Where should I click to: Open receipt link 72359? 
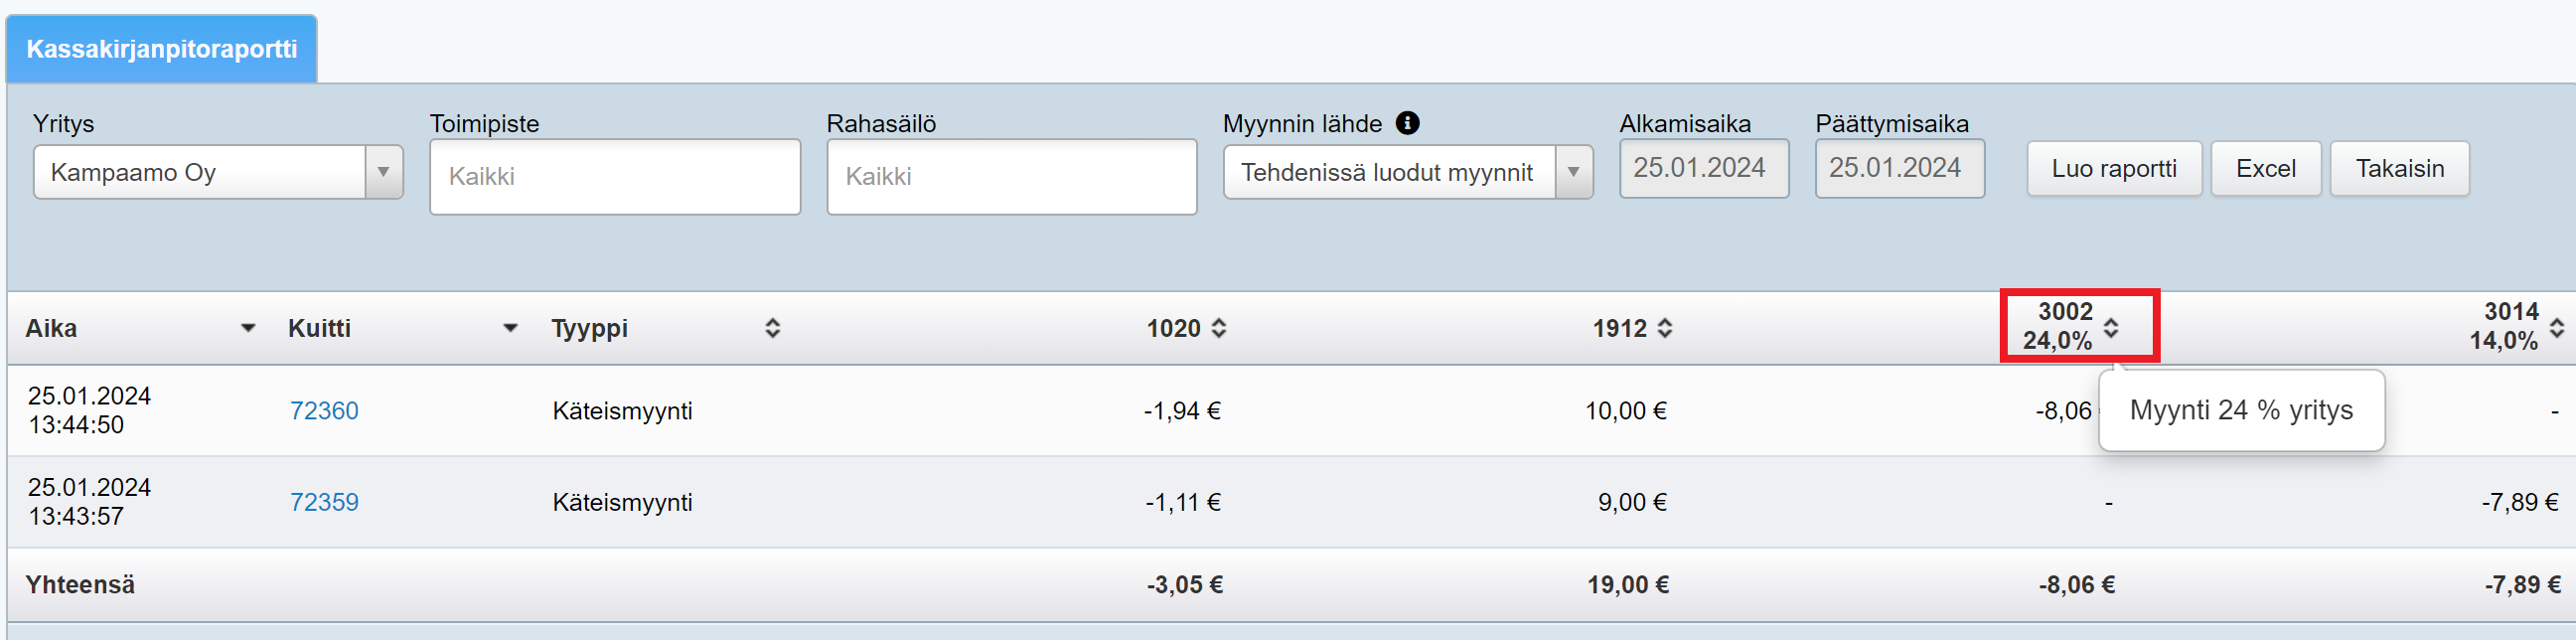pyautogui.click(x=324, y=502)
